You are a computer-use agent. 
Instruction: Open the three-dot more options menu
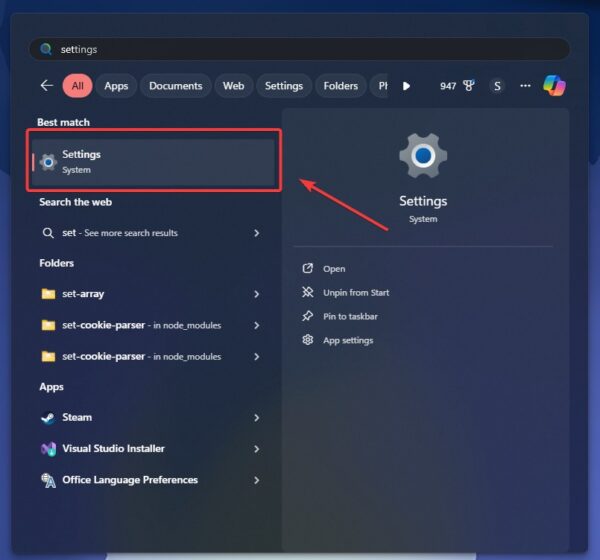click(525, 86)
